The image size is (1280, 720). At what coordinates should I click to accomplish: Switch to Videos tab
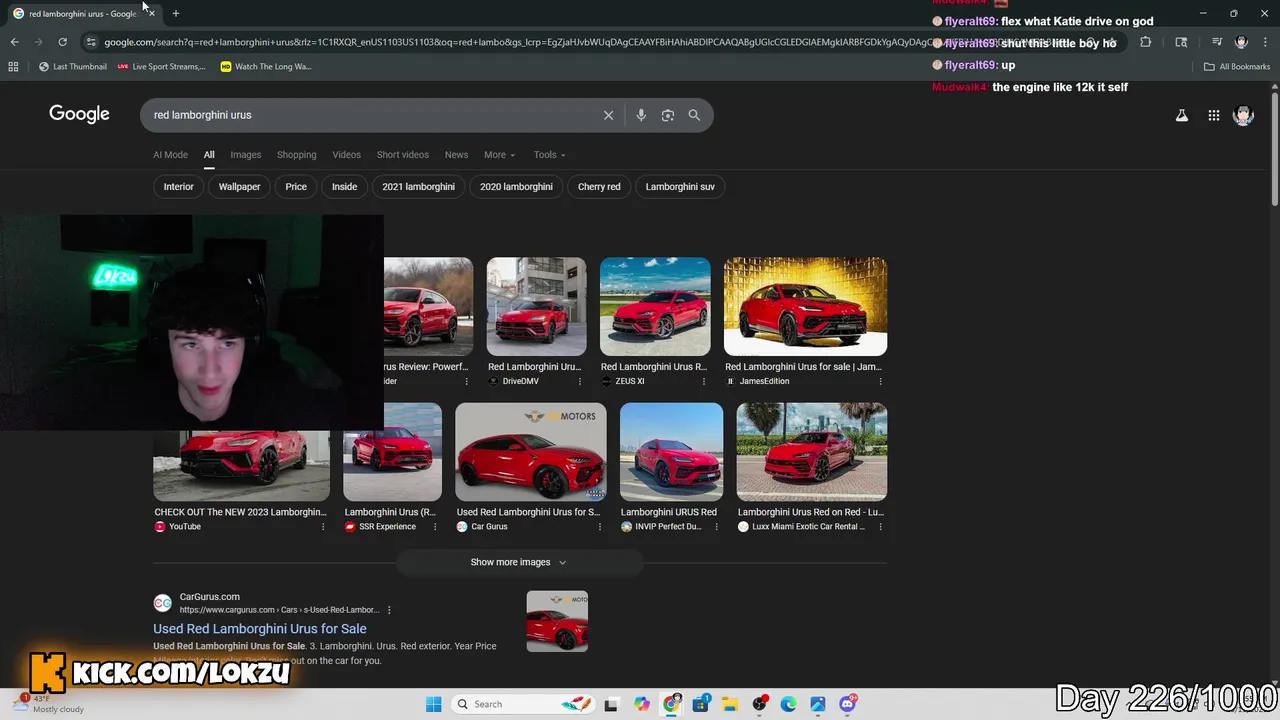tap(346, 155)
